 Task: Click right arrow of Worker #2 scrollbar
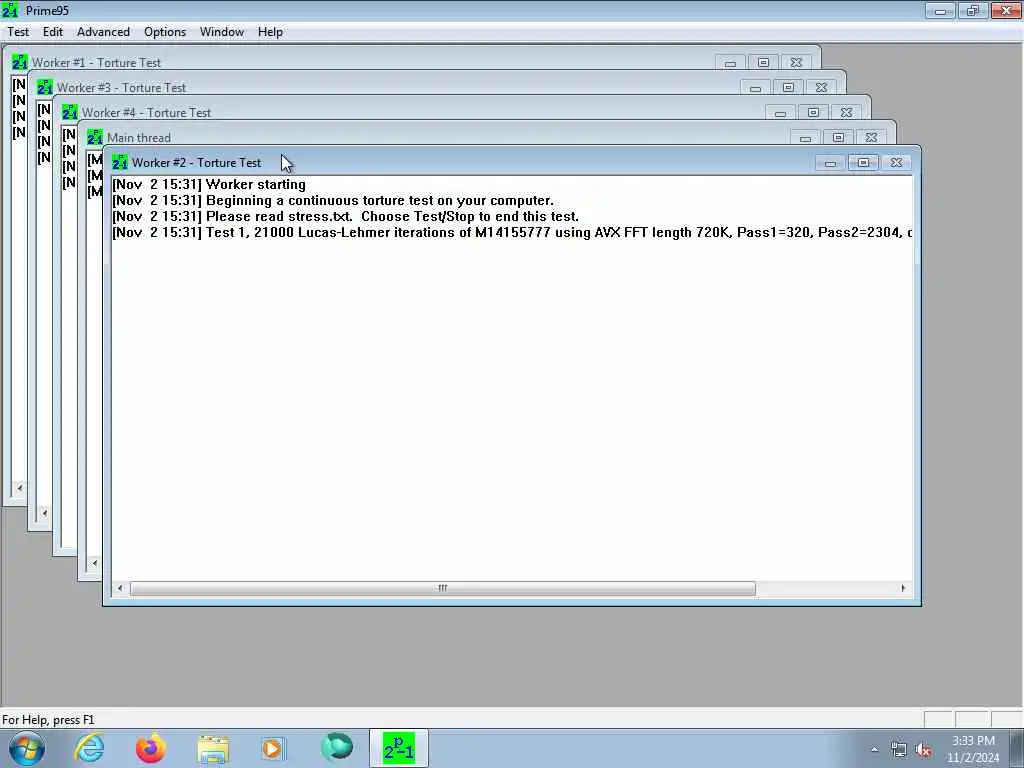[903, 588]
